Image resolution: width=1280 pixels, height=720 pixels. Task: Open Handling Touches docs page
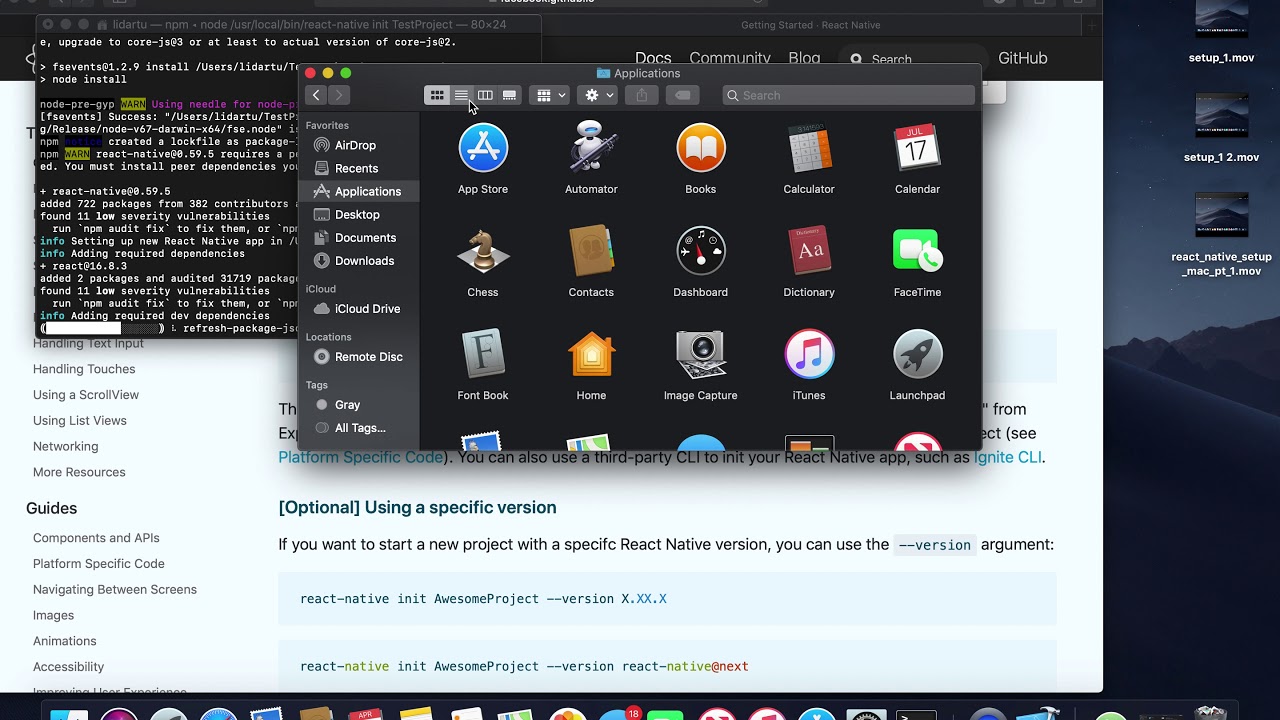(84, 369)
